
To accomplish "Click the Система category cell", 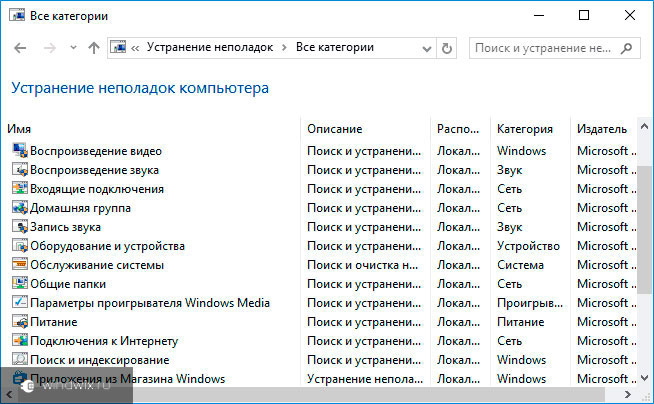I will coord(520,265).
